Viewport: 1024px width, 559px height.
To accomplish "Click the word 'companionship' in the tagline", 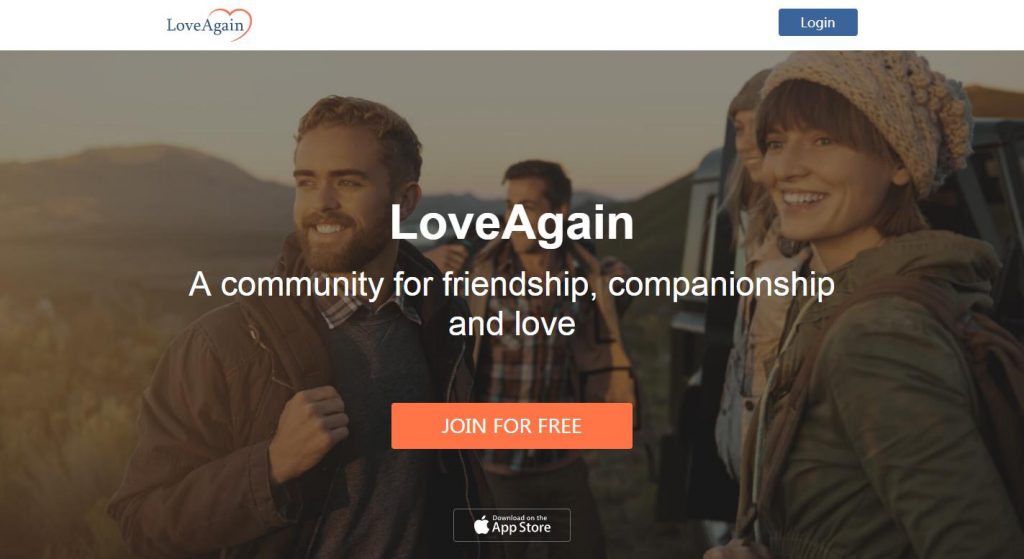I will pos(721,285).
